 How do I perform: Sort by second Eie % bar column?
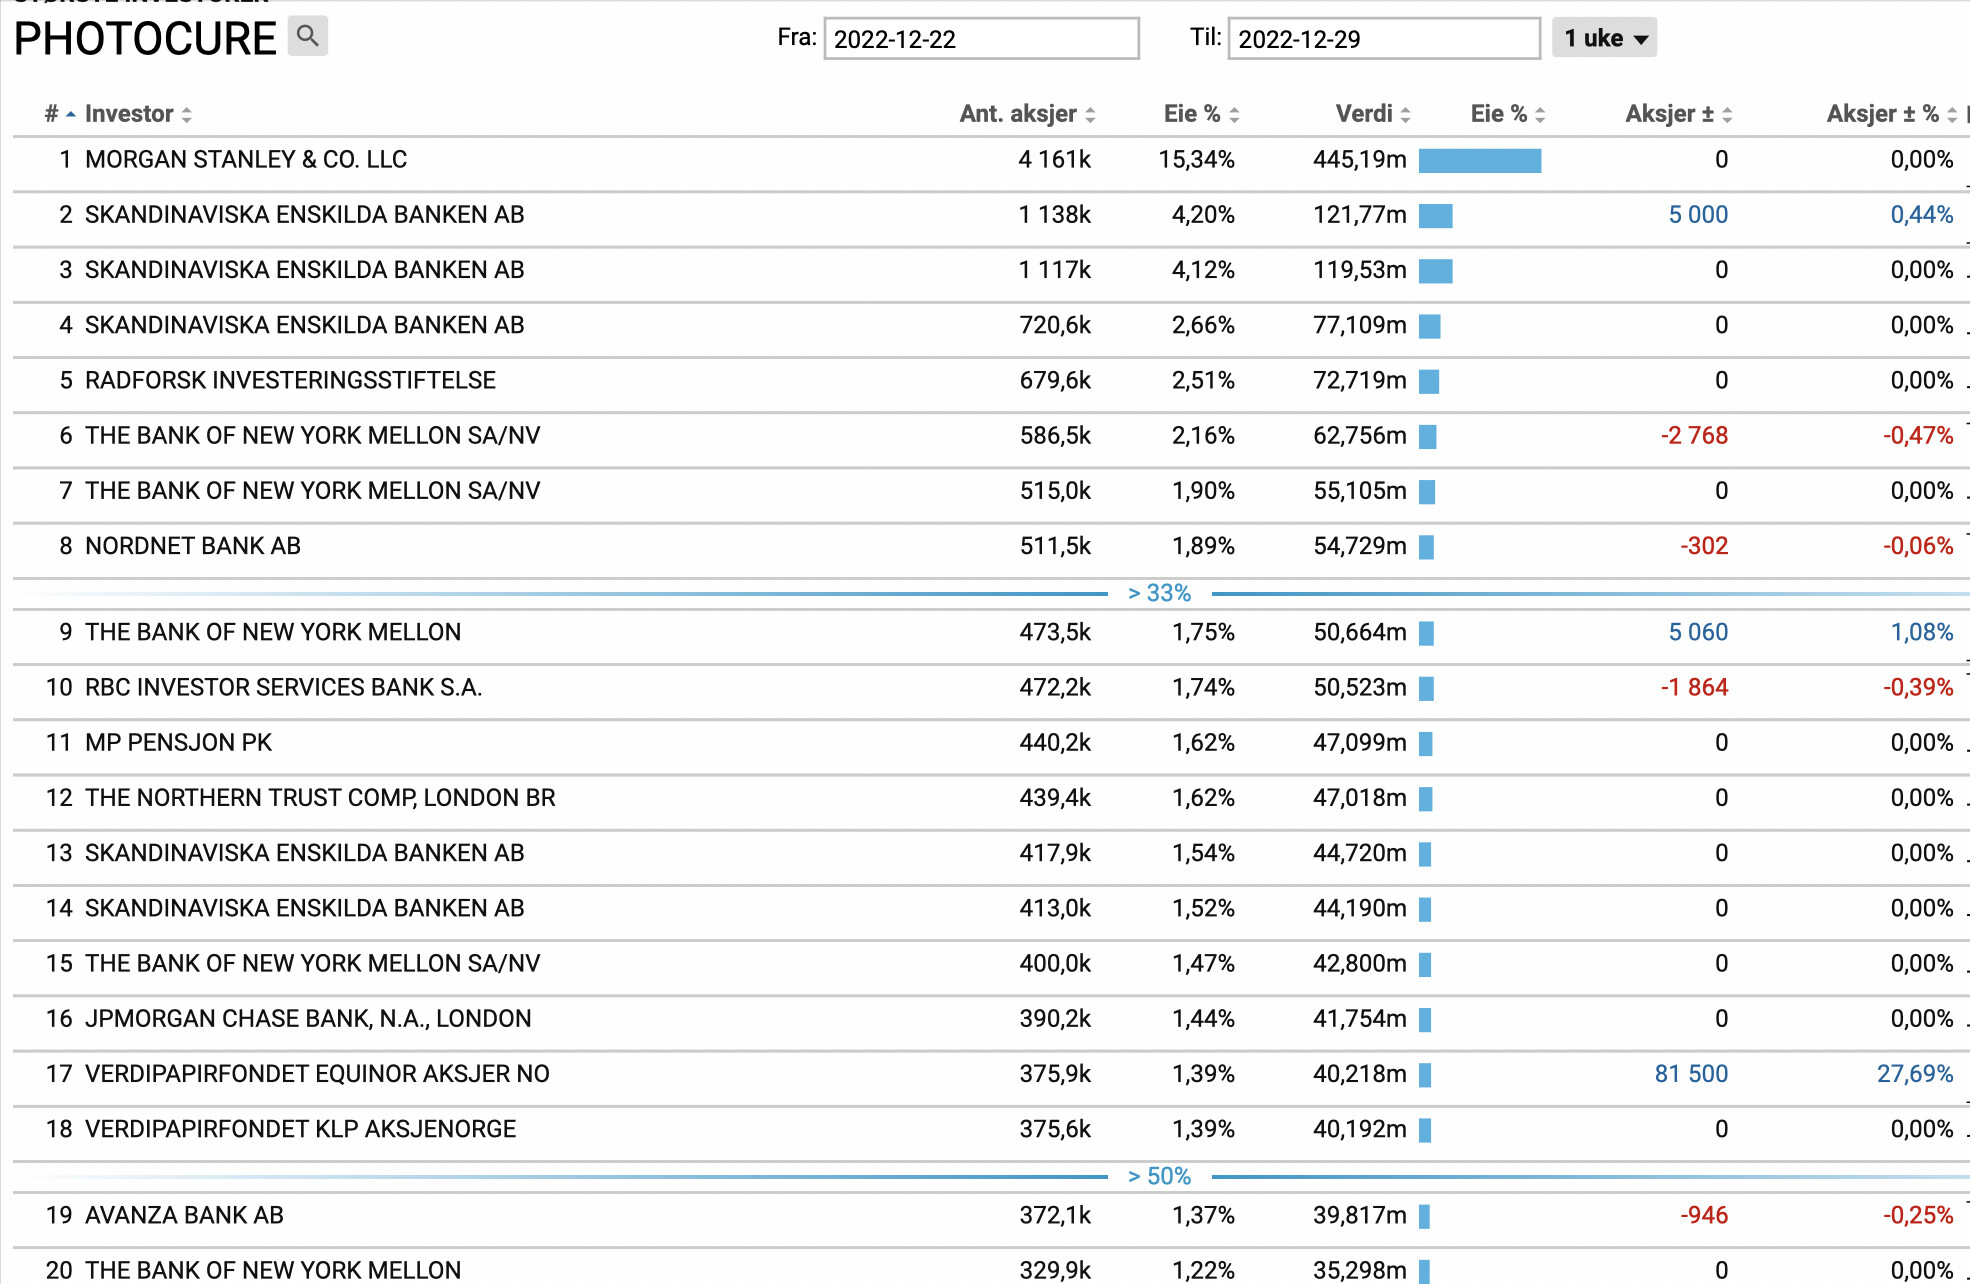pos(1507,114)
